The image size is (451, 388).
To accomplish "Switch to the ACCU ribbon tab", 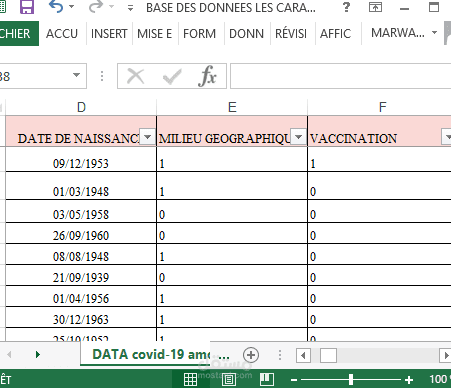I will pos(62,34).
